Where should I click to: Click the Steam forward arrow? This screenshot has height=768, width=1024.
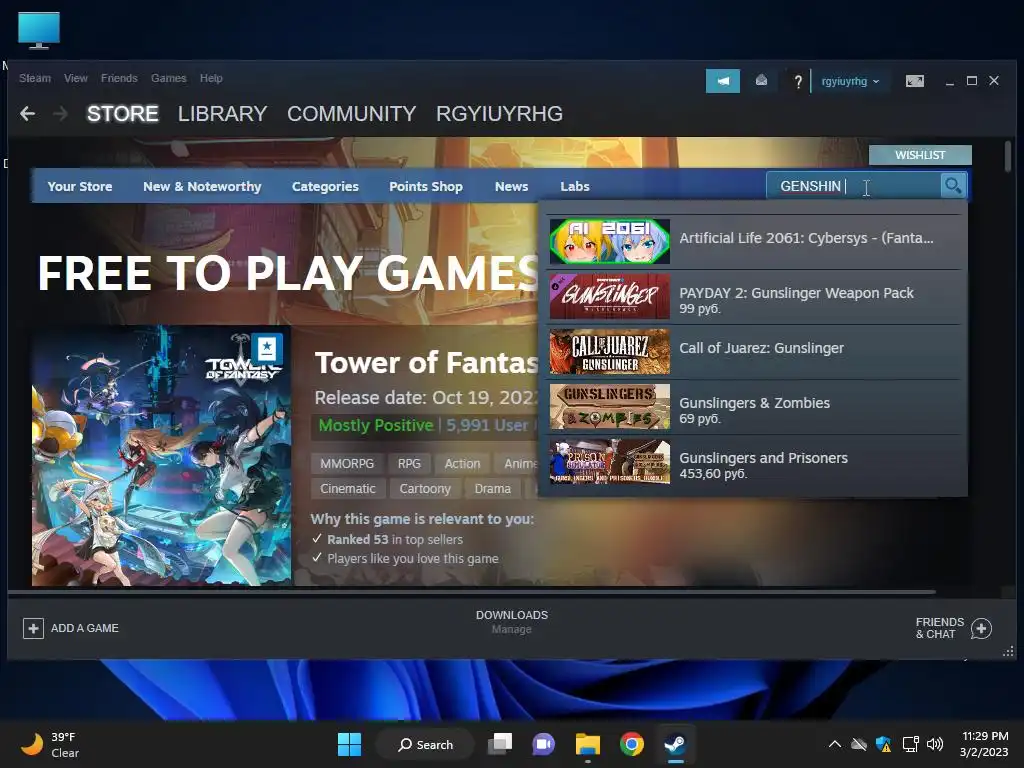(61, 114)
